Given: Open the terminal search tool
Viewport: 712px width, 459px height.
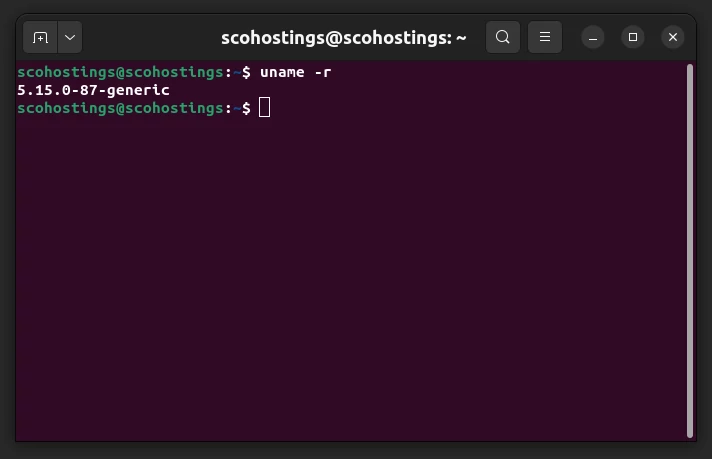Looking at the screenshot, I should [503, 37].
